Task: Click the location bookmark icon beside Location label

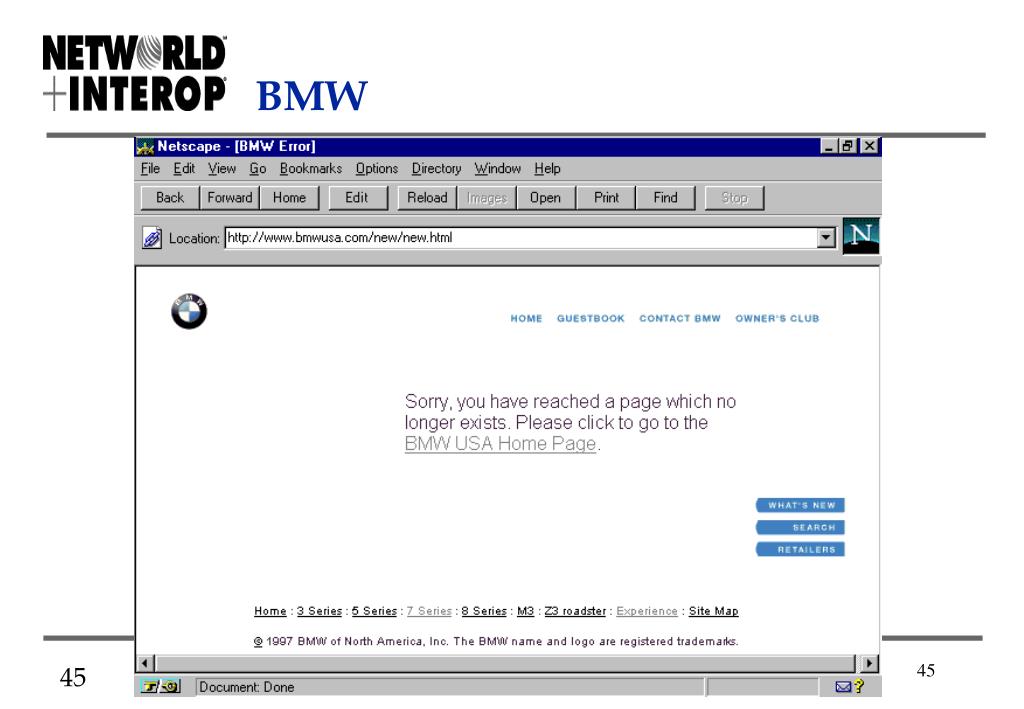Action: pyautogui.click(x=152, y=238)
